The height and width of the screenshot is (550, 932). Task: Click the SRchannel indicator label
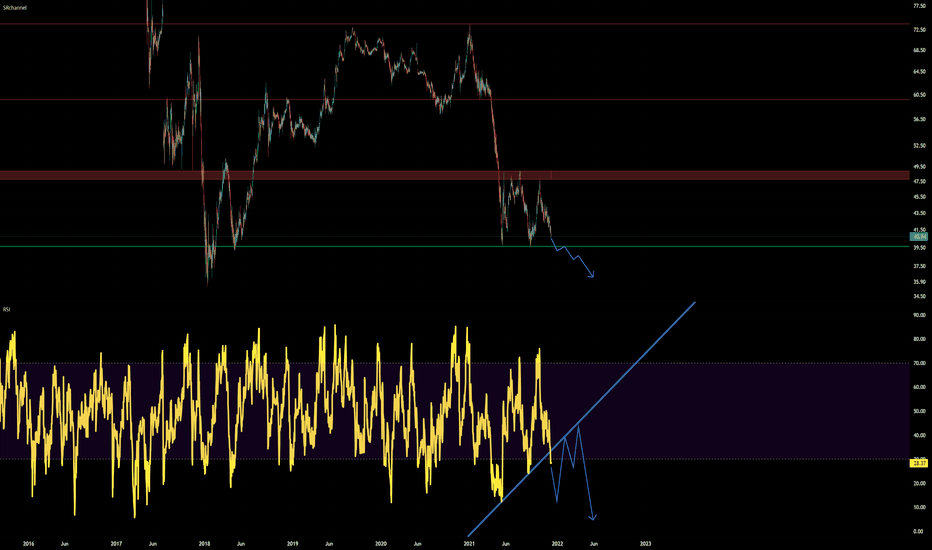[15, 8]
